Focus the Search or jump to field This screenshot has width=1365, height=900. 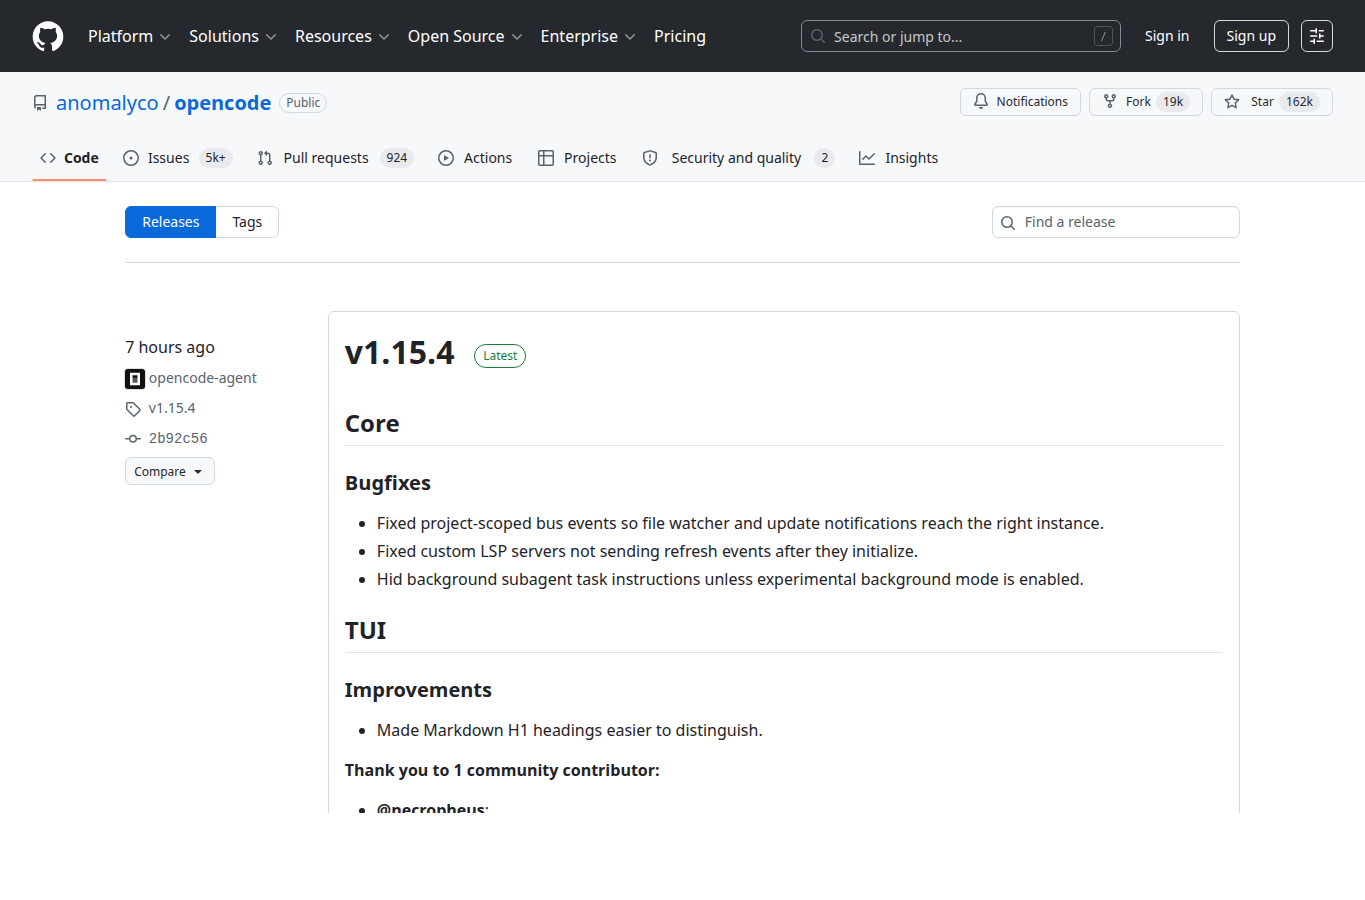[961, 36]
